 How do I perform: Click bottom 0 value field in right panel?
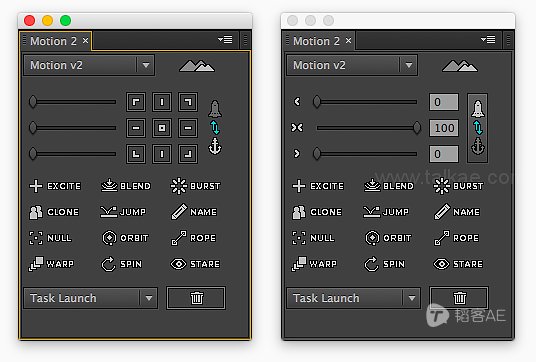(444, 154)
